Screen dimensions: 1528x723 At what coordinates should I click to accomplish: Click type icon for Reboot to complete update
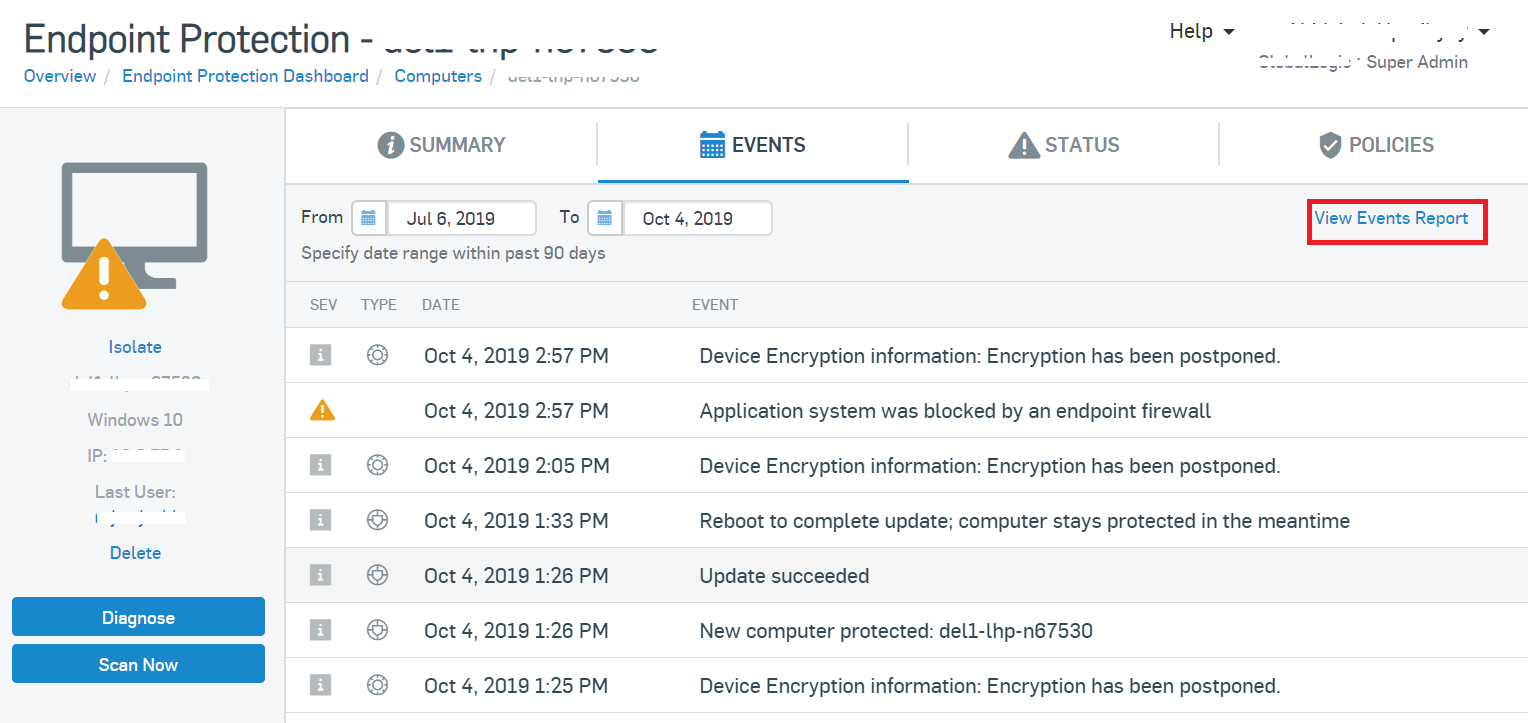[377, 520]
